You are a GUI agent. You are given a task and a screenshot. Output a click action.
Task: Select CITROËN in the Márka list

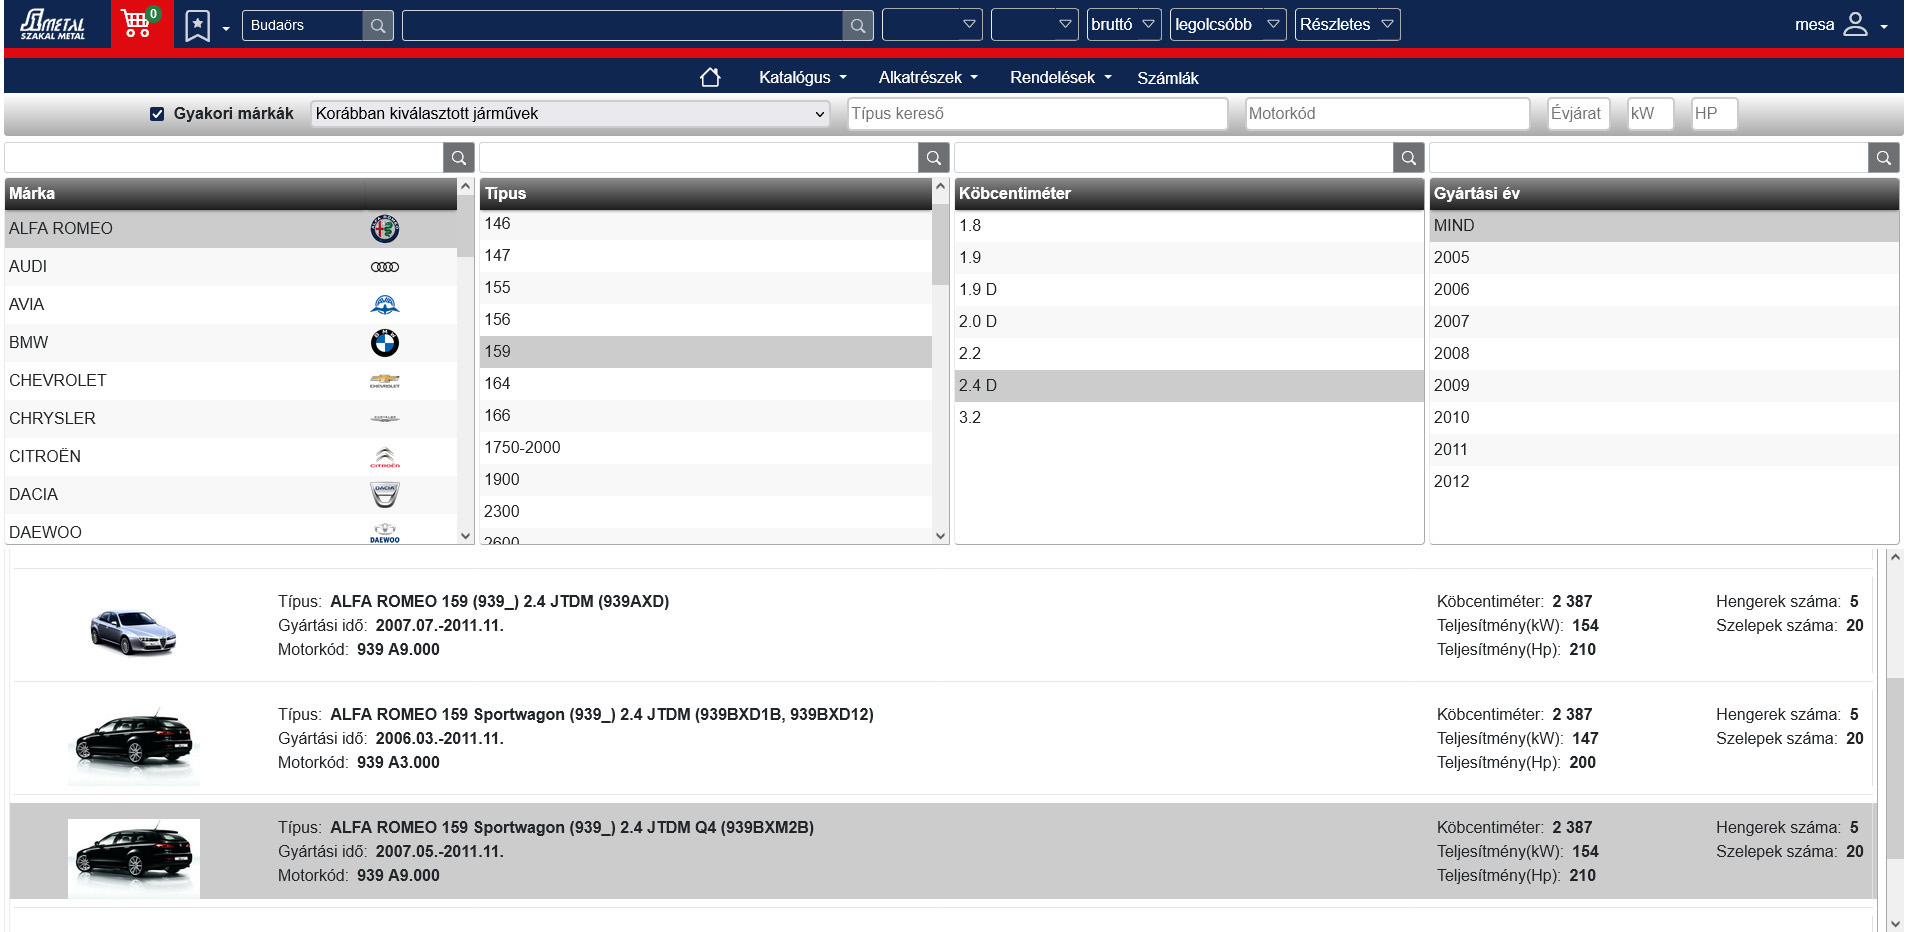coord(231,457)
